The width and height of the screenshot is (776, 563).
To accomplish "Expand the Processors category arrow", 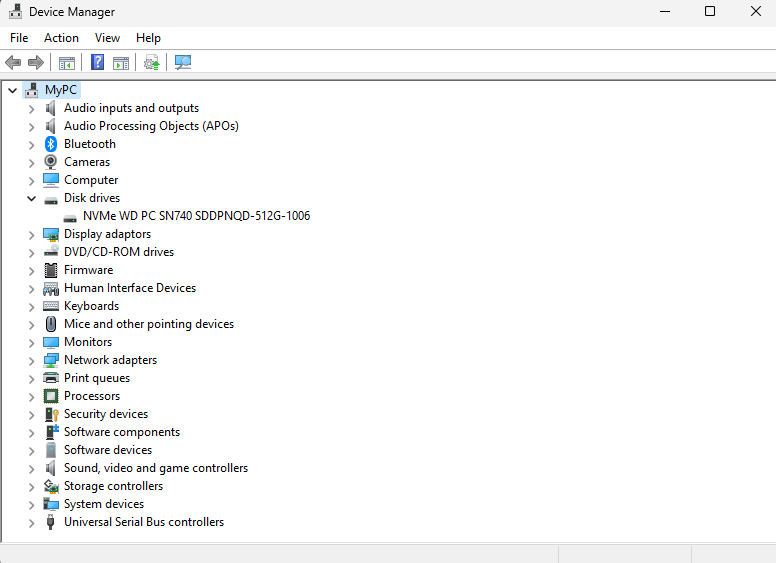I will (31, 396).
